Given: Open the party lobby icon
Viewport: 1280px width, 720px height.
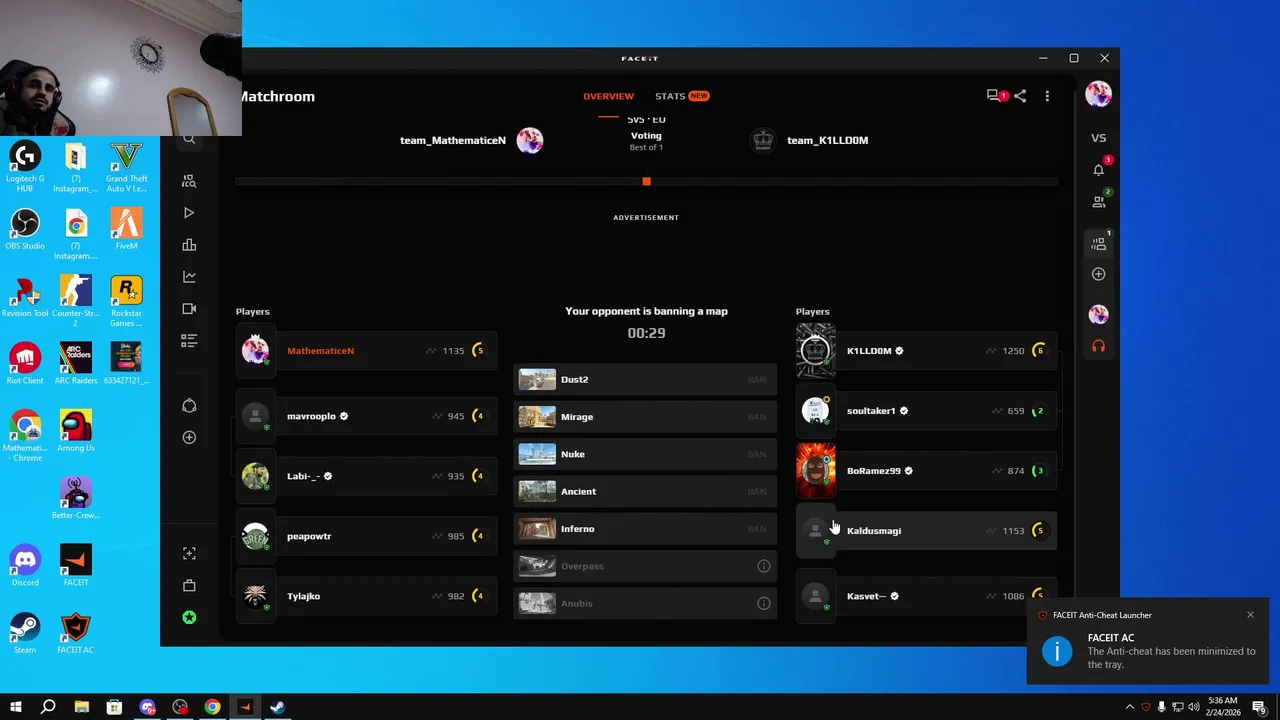Looking at the screenshot, I should pyautogui.click(x=1098, y=243).
